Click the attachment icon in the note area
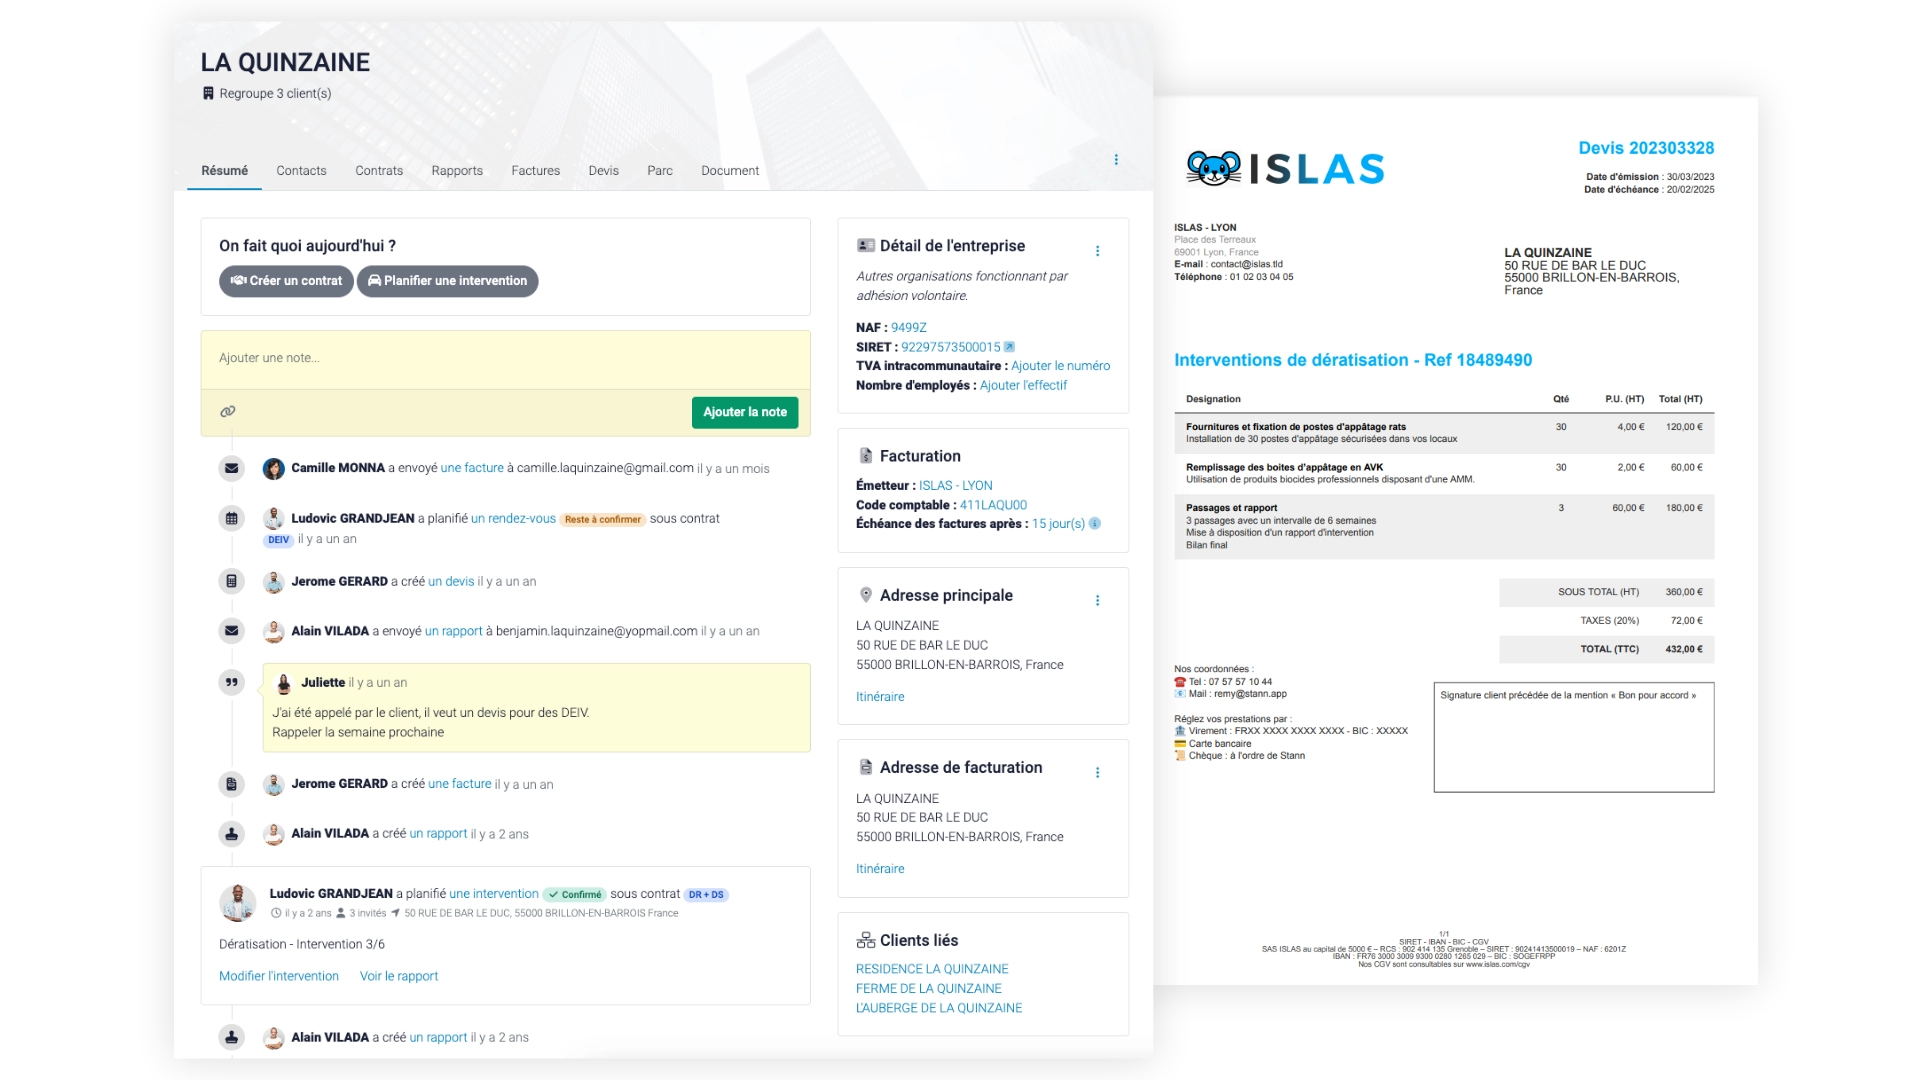This screenshot has height=1080, width=1920. tap(228, 412)
